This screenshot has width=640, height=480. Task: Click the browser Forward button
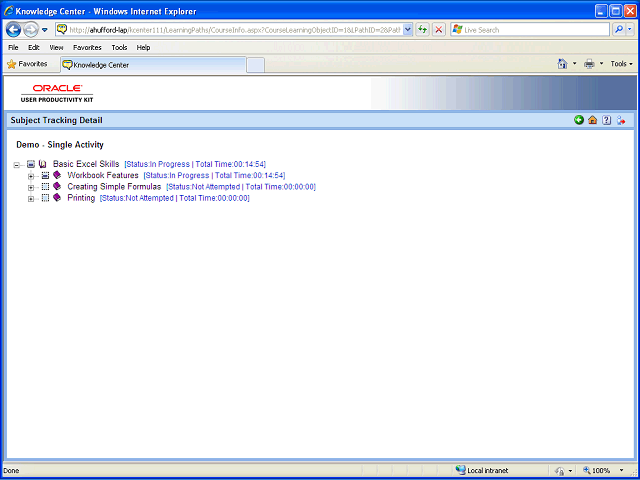pos(31,29)
